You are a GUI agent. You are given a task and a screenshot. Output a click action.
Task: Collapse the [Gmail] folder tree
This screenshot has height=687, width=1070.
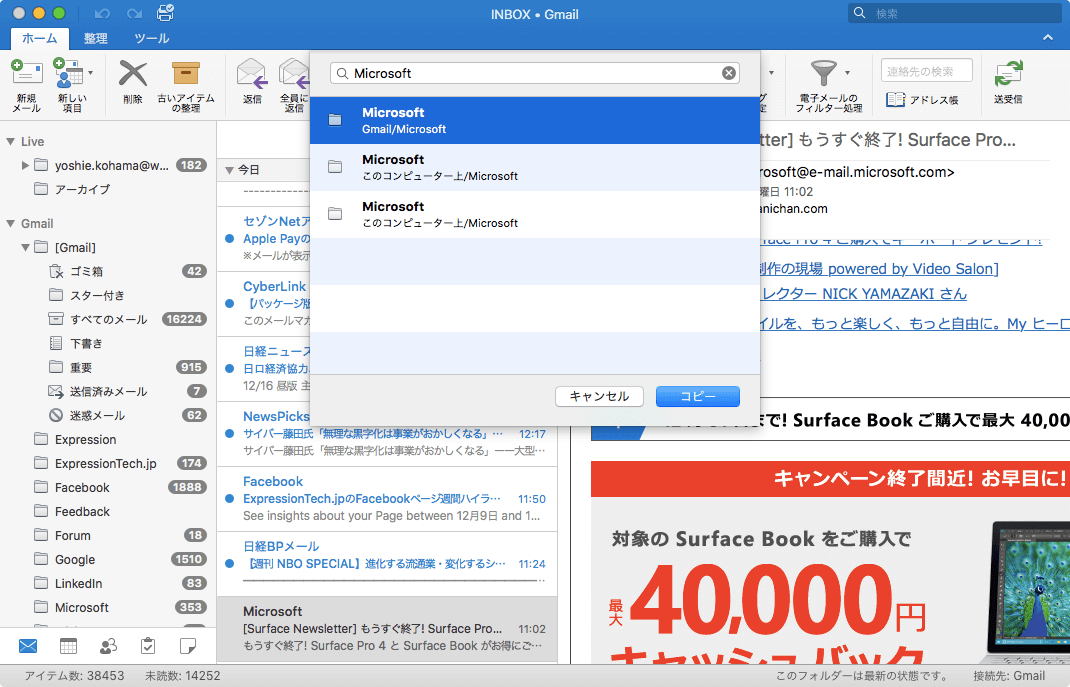25,247
